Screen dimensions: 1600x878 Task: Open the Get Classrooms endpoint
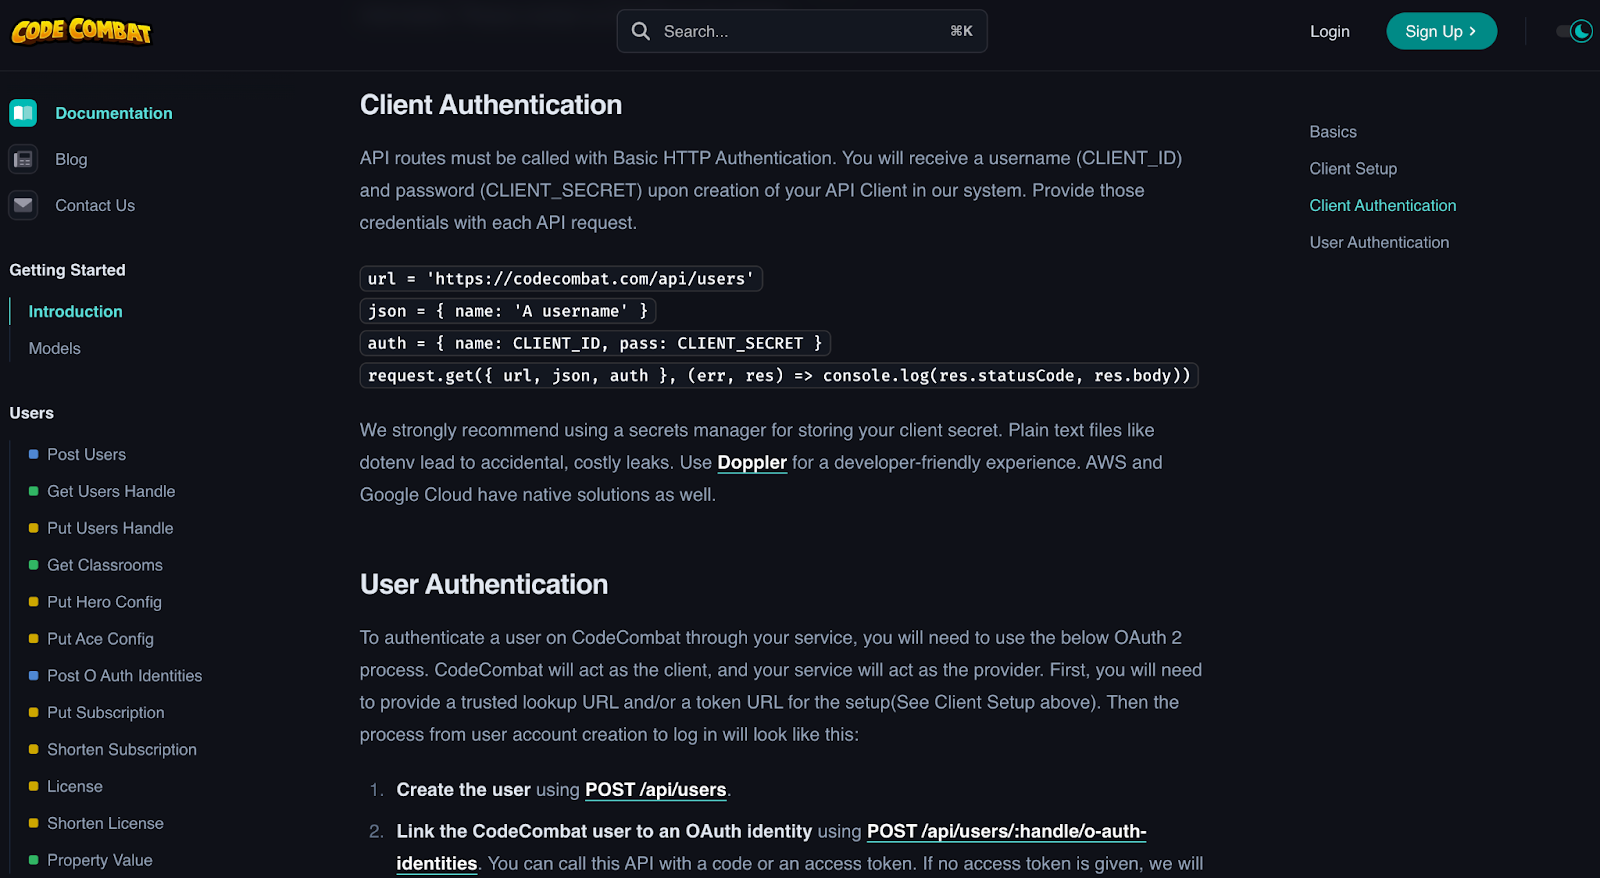click(104, 565)
